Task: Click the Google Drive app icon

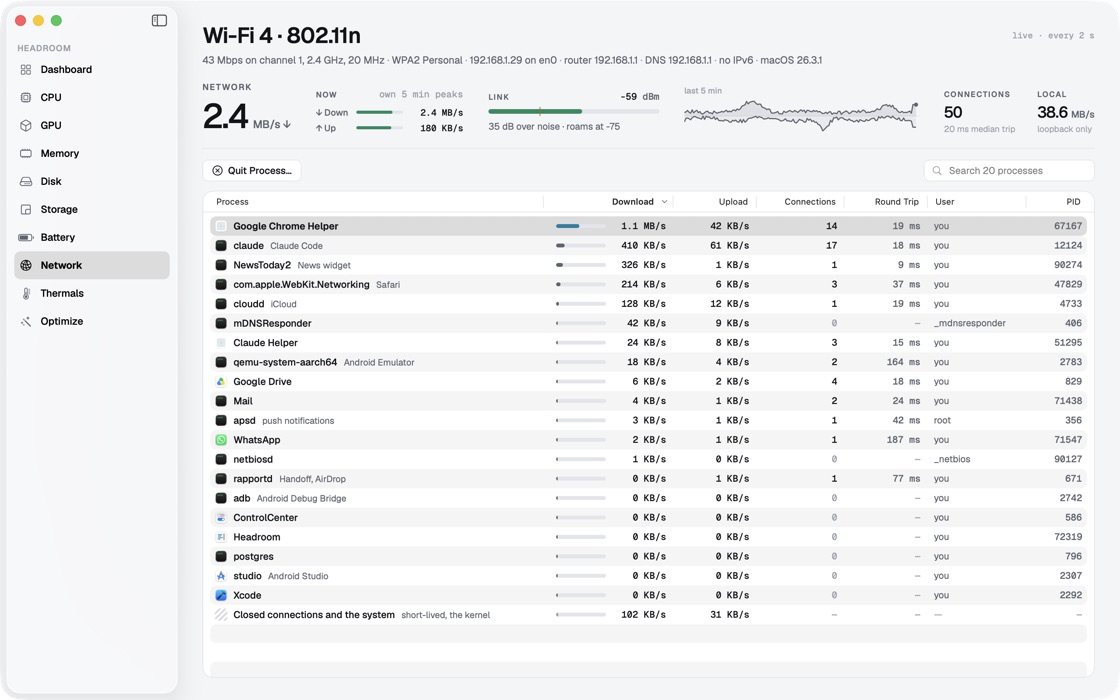Action: (221, 381)
